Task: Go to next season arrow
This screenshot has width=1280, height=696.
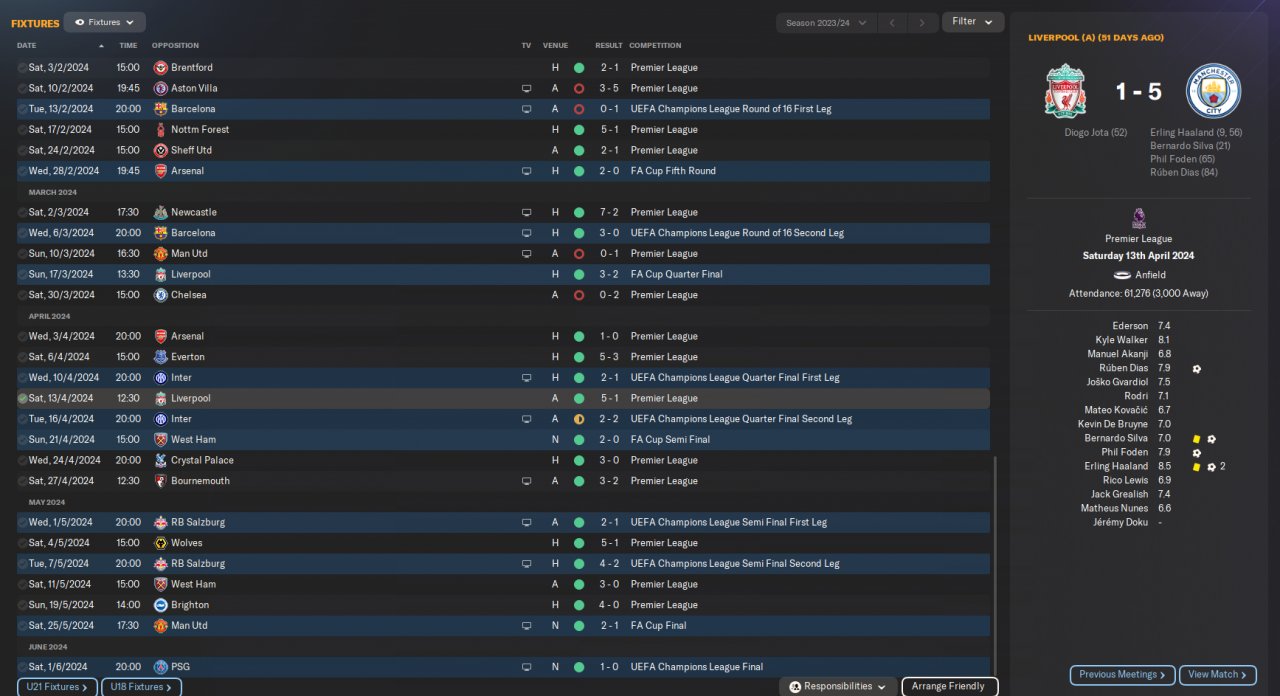Action: click(923, 22)
